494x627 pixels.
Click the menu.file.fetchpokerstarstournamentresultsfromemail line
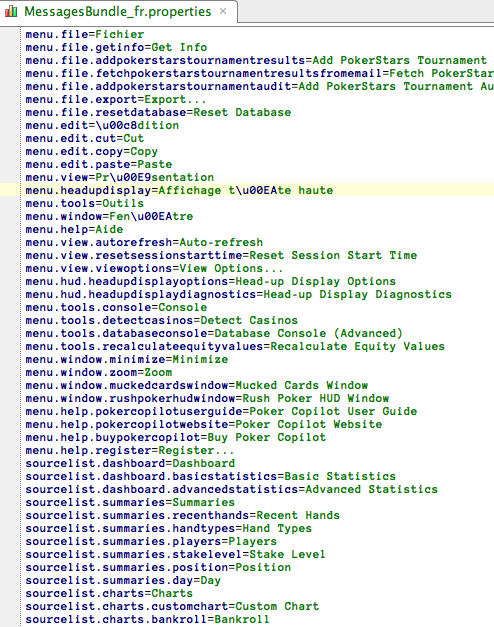point(260,73)
